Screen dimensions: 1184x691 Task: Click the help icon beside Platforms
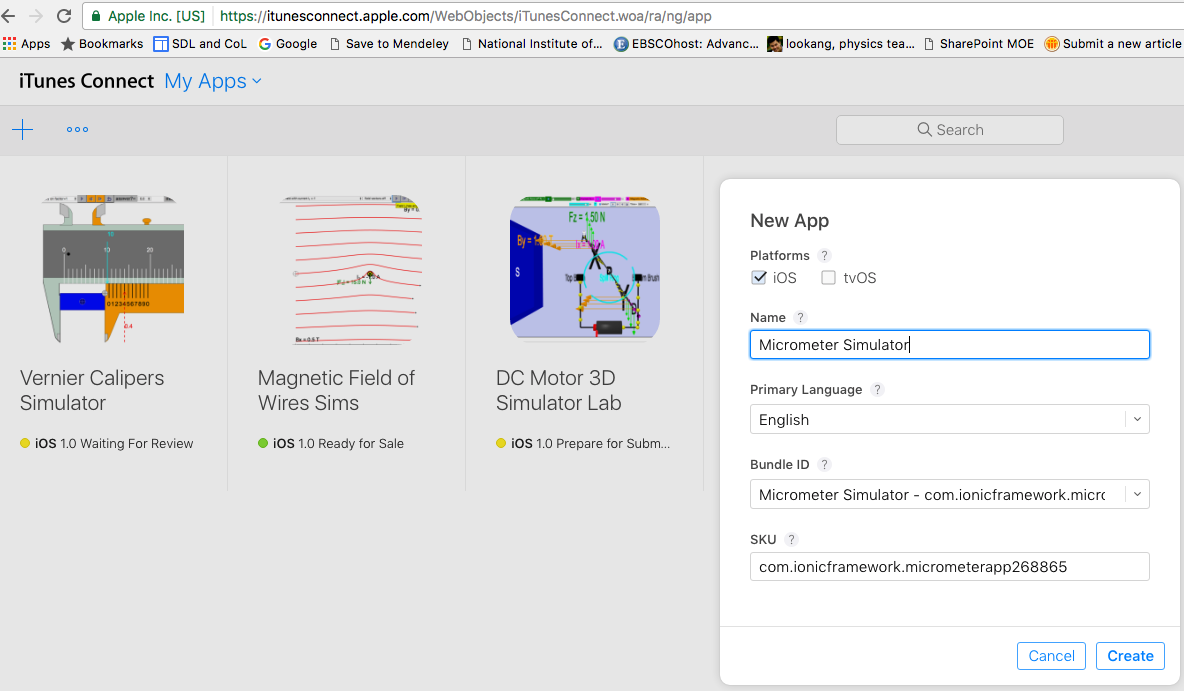[824, 255]
